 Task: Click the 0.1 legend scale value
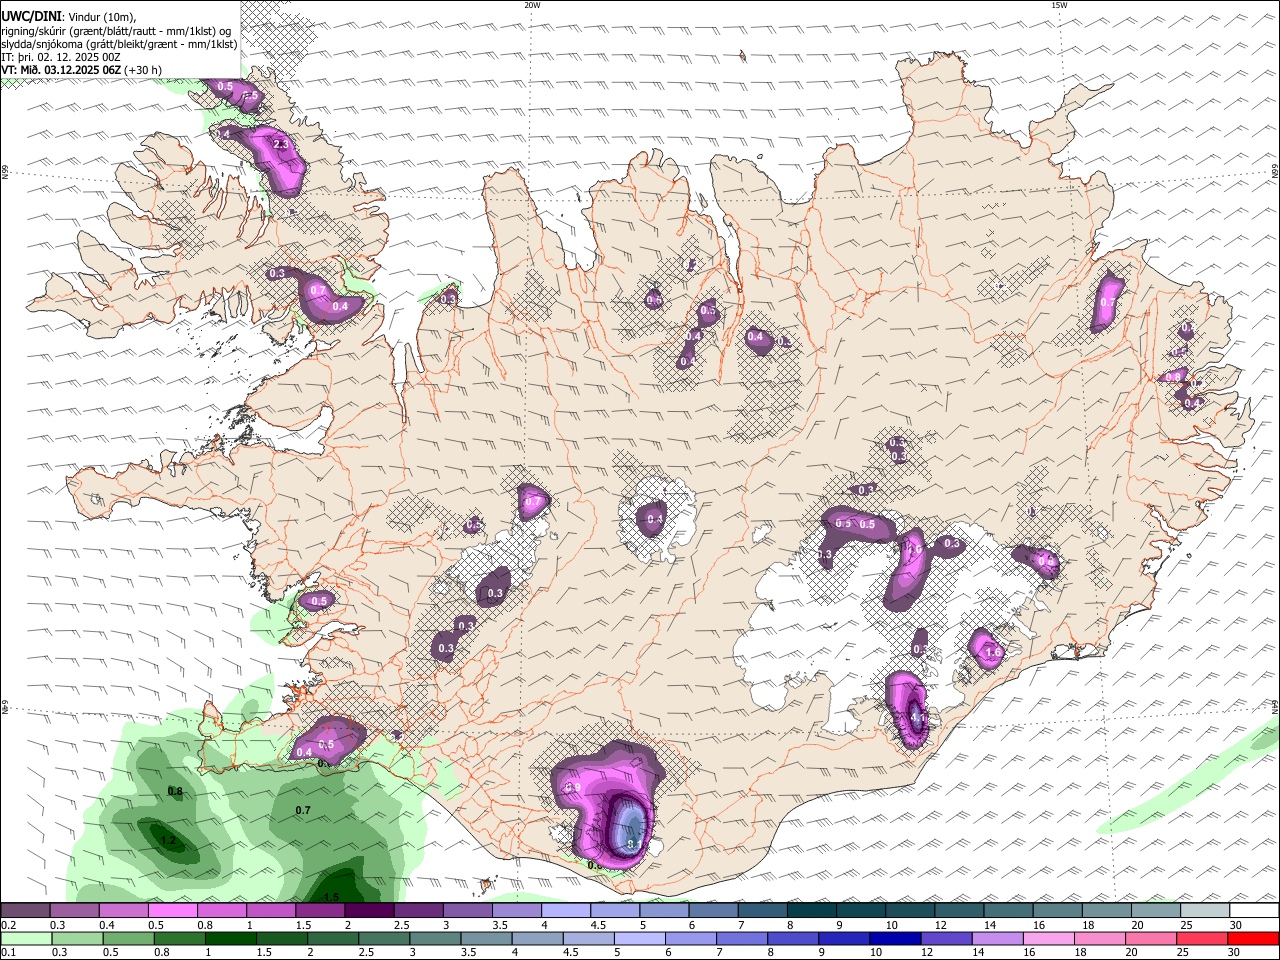8,952
